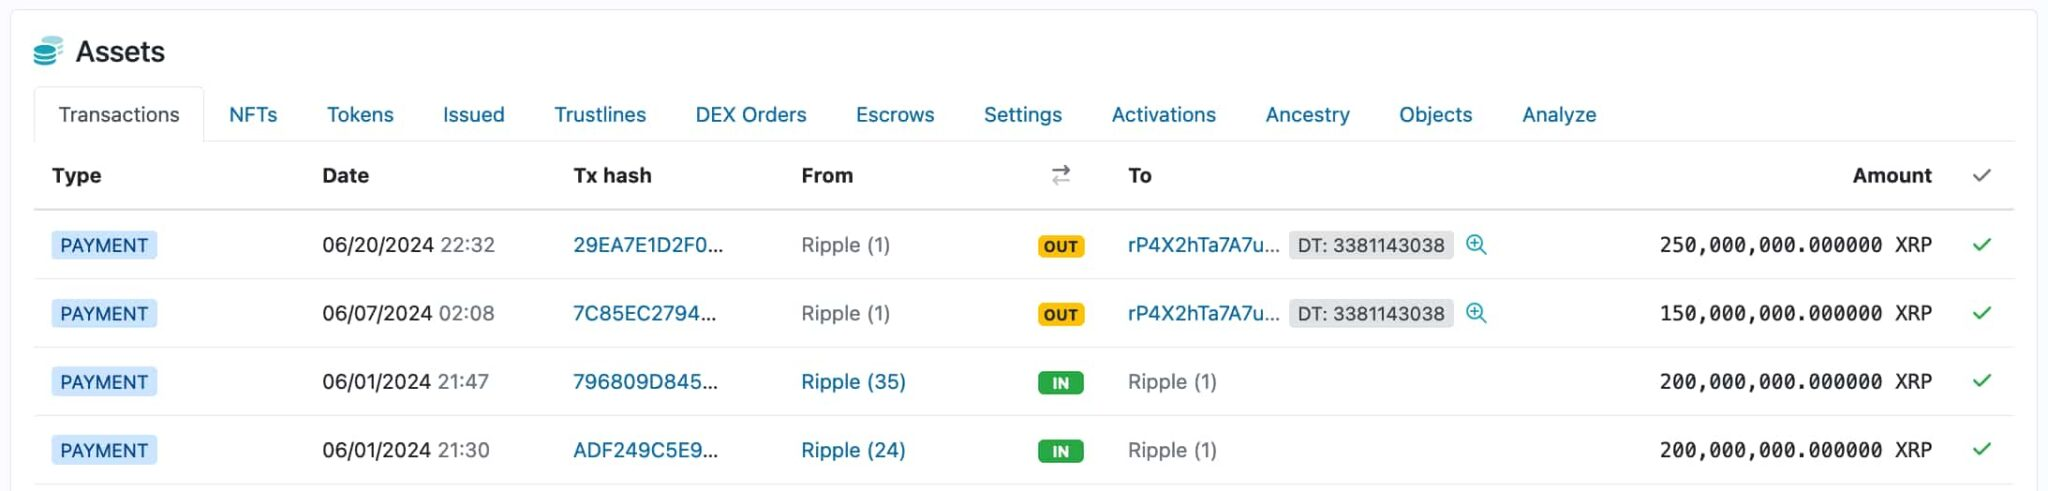This screenshot has height=491, width=2048.
Task: Click PAYMENT type badge on 06/01/2024 21:47 row
Action: coord(104,382)
